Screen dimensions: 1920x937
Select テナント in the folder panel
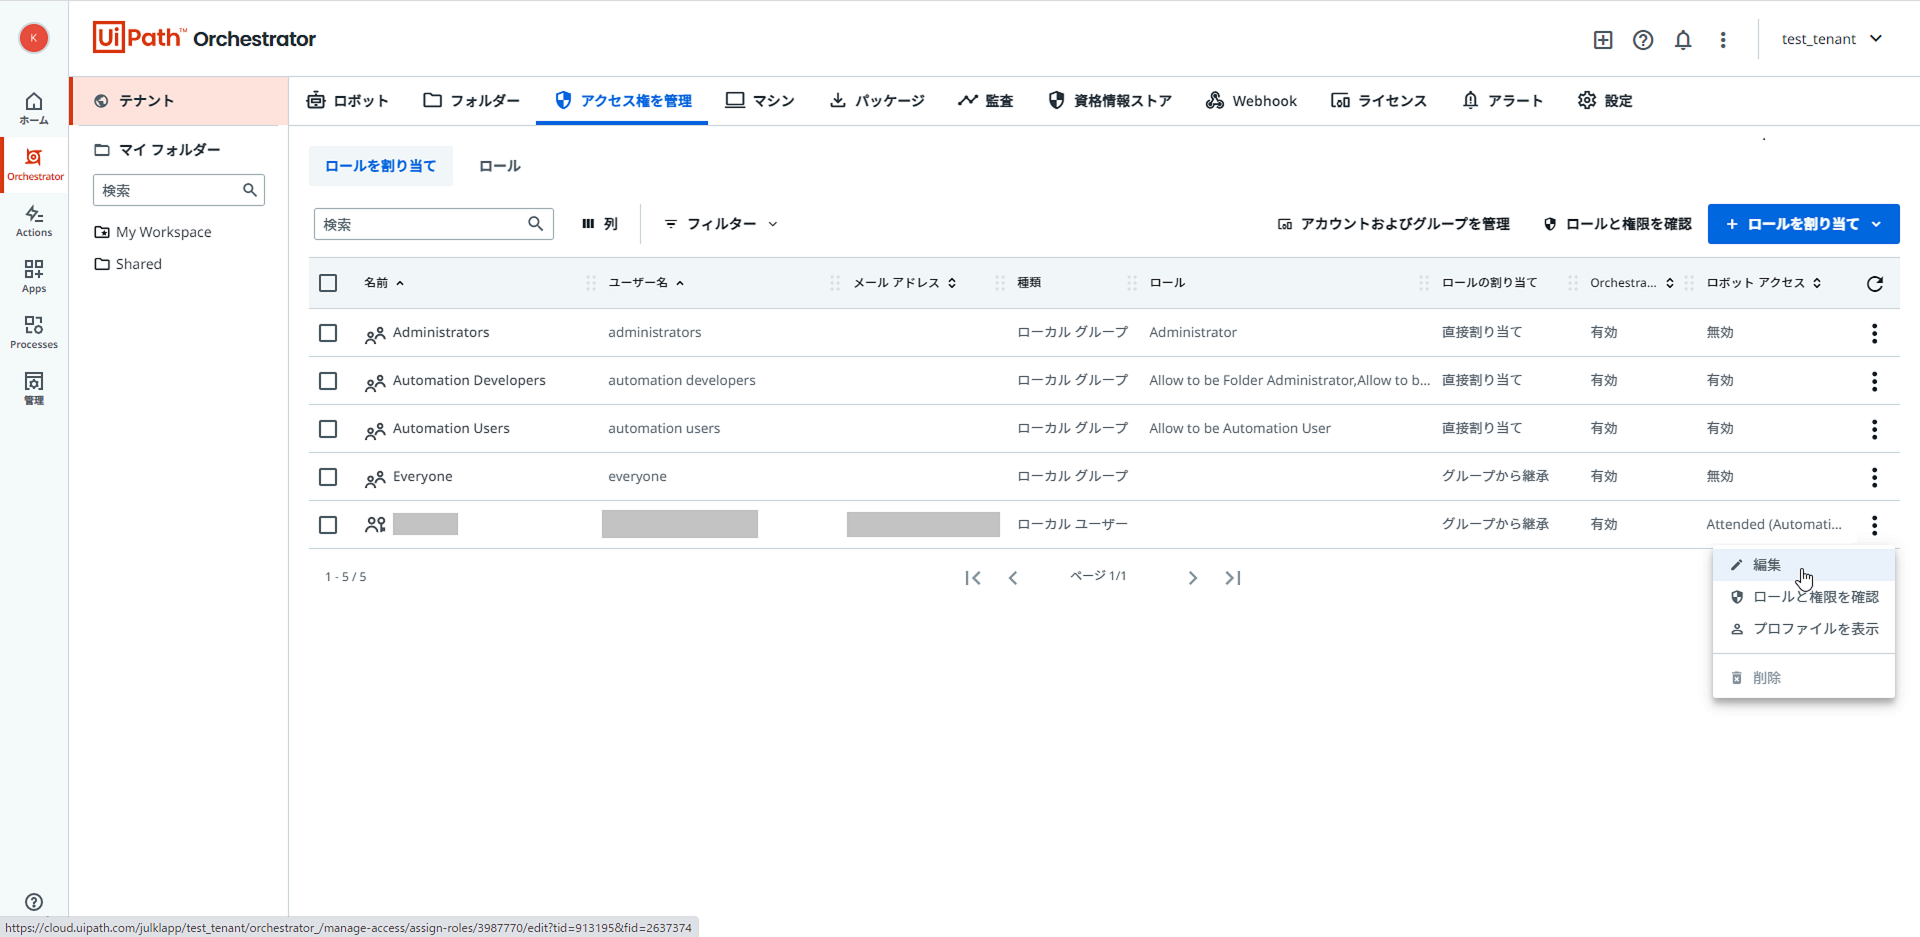180,101
